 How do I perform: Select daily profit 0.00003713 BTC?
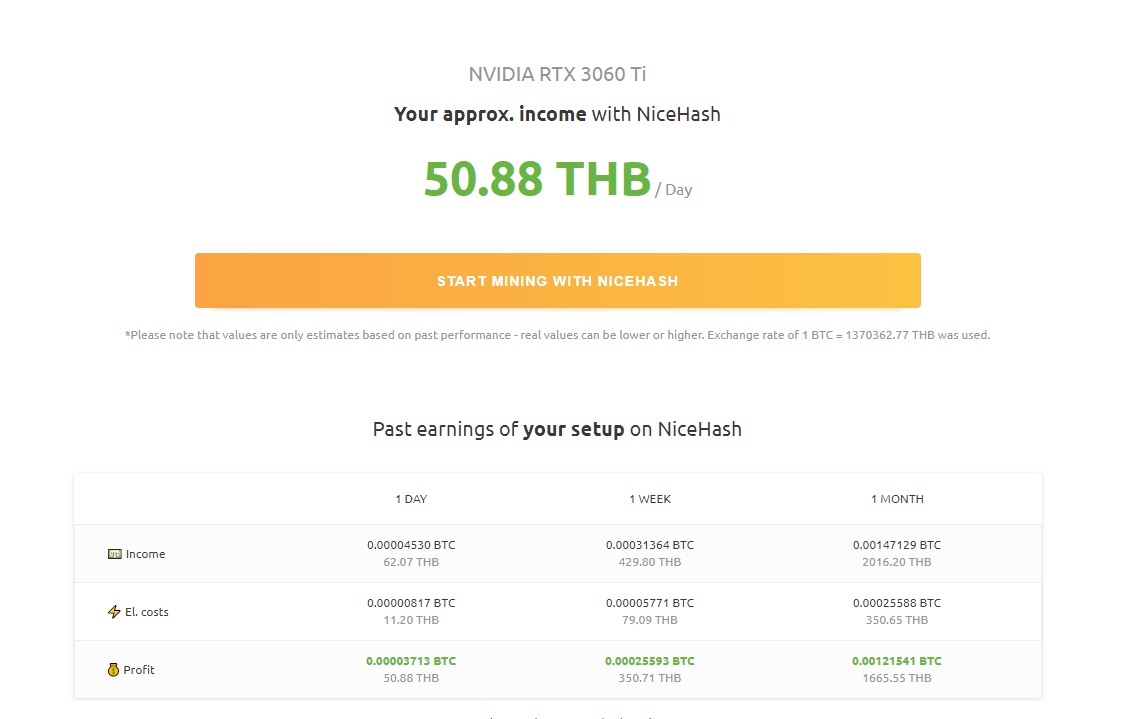(x=411, y=661)
